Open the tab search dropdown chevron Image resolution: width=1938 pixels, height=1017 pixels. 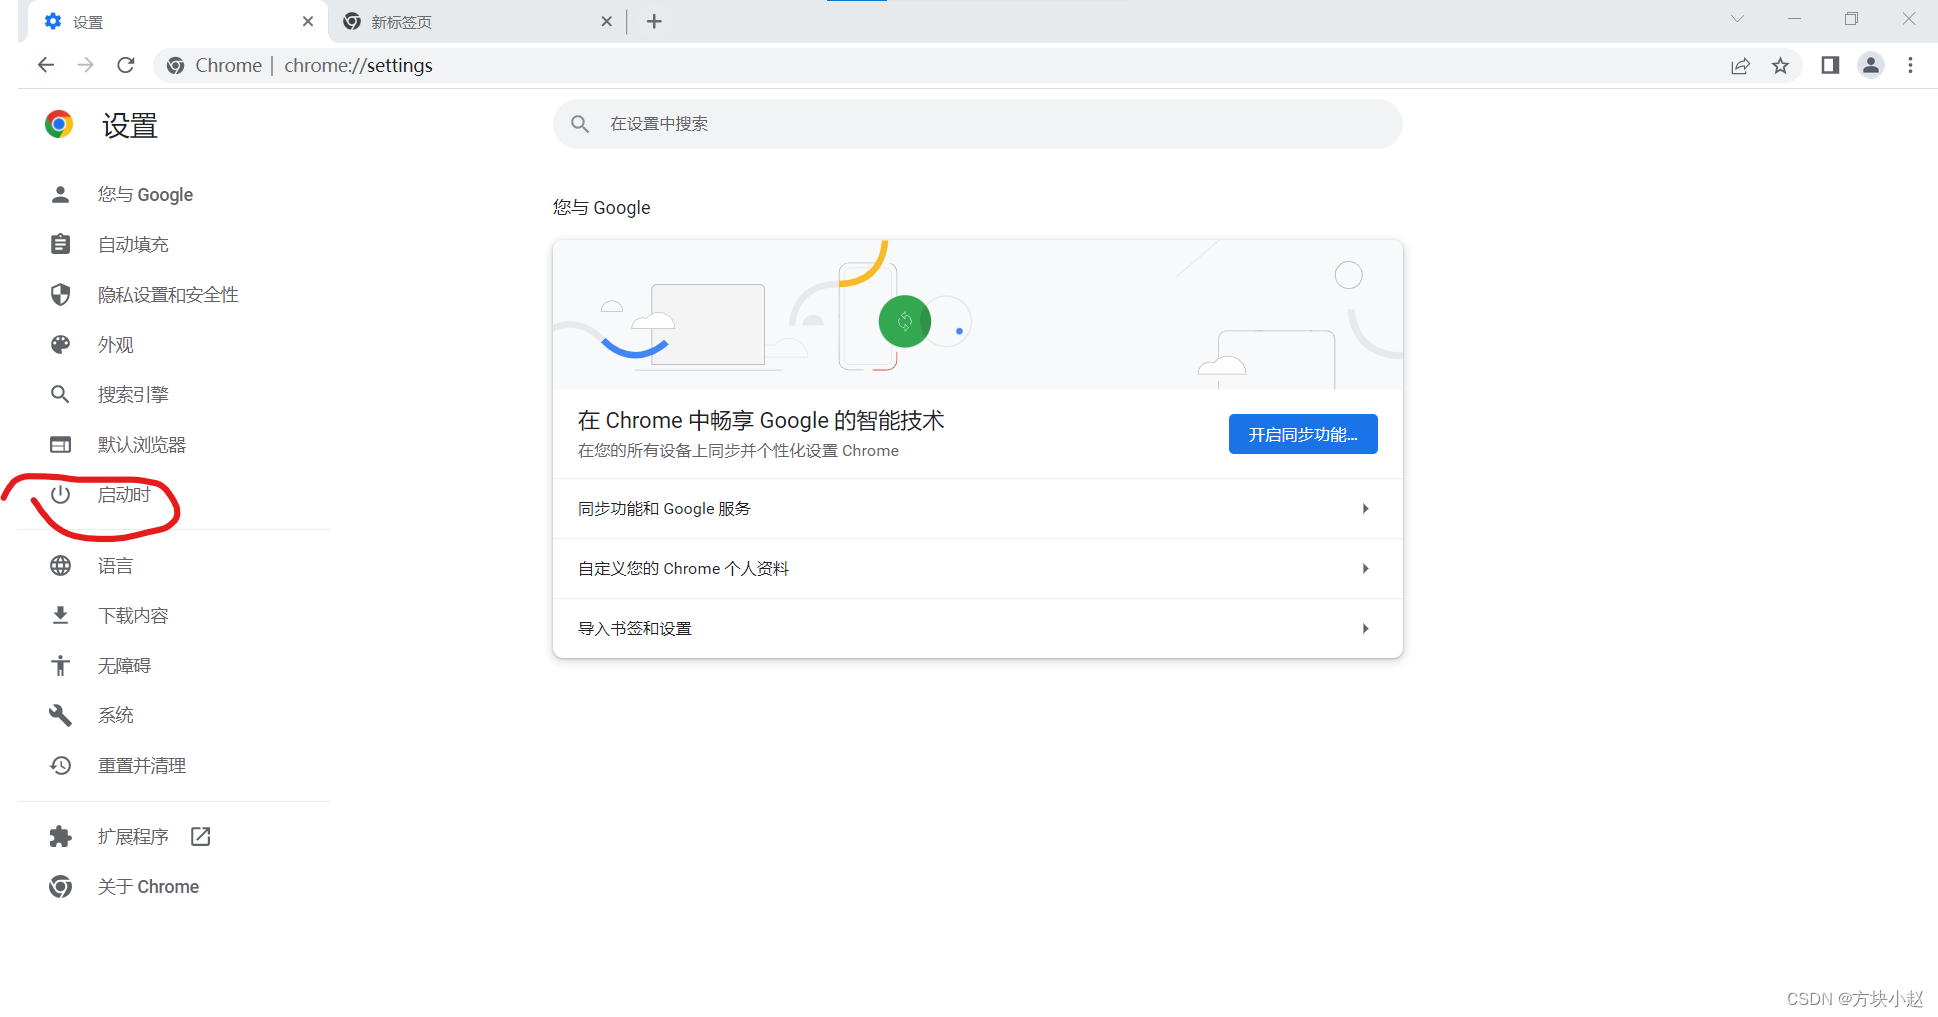click(1737, 19)
